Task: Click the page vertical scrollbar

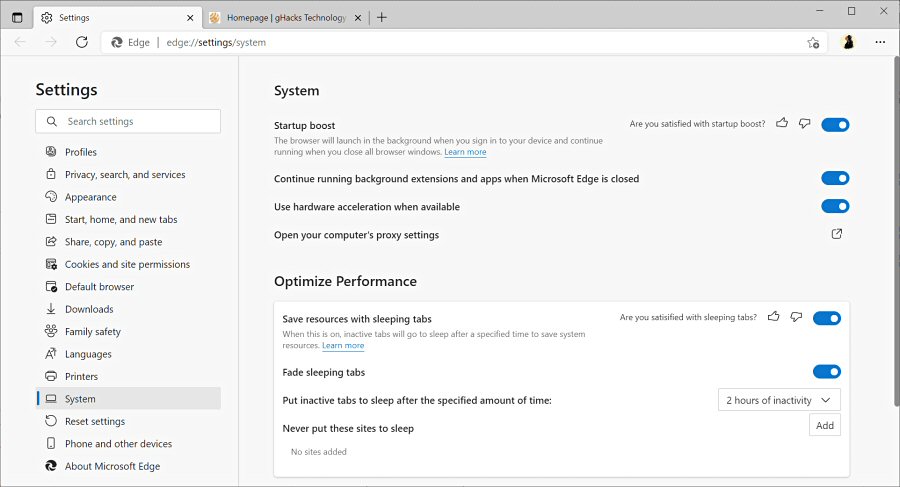Action: coord(896,230)
